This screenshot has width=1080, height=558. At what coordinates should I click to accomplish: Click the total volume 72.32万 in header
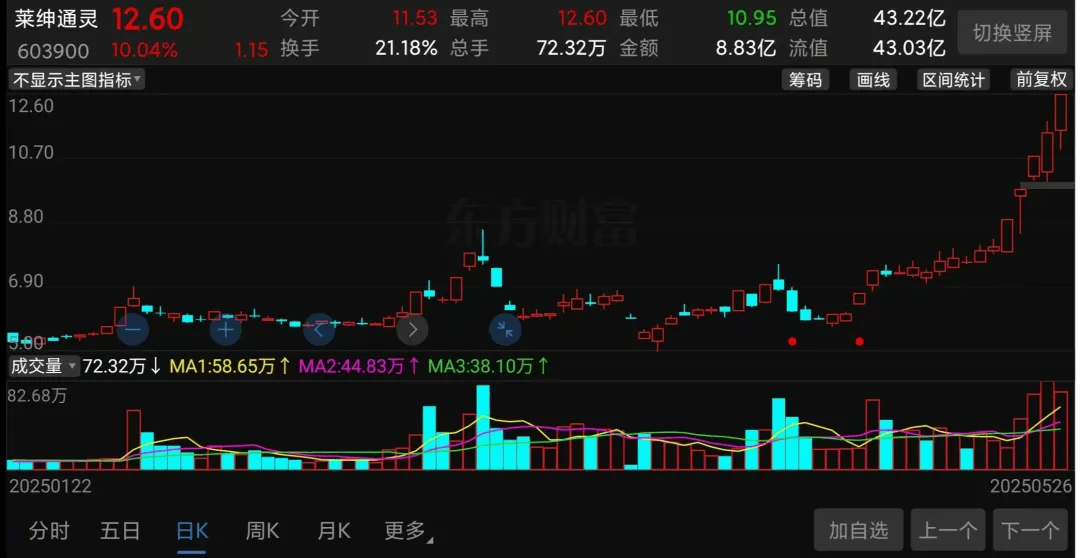tap(571, 48)
